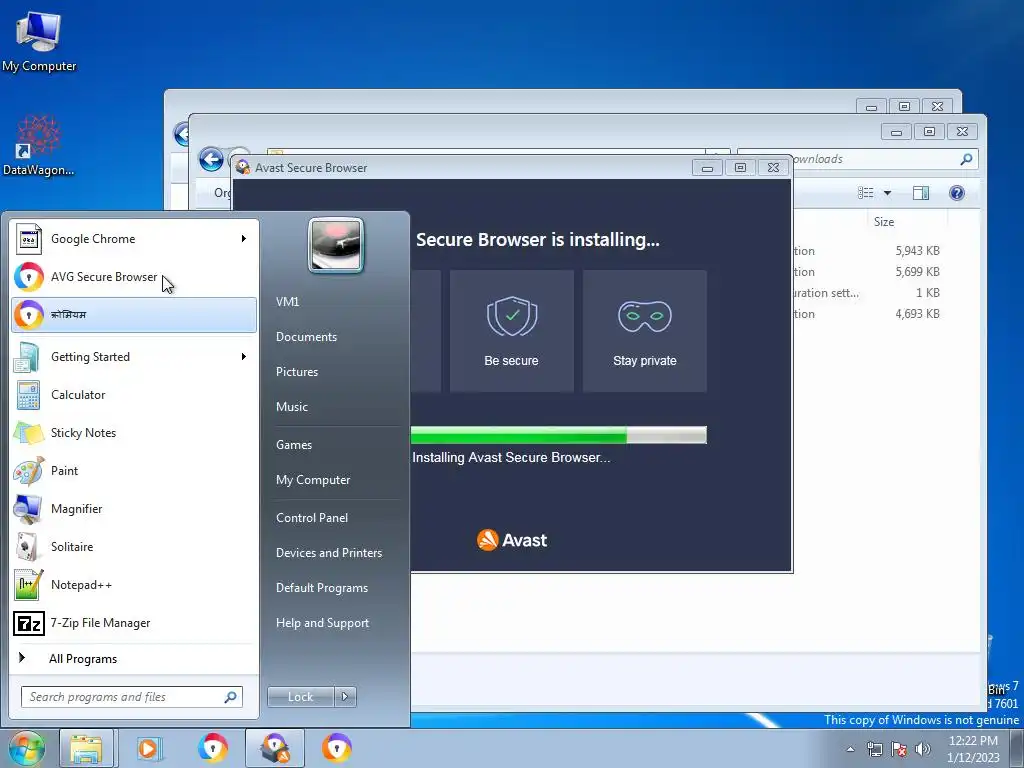The height and width of the screenshot is (768, 1024).
Task: Click search magnifier in Downloads Explorer
Action: coord(966,159)
